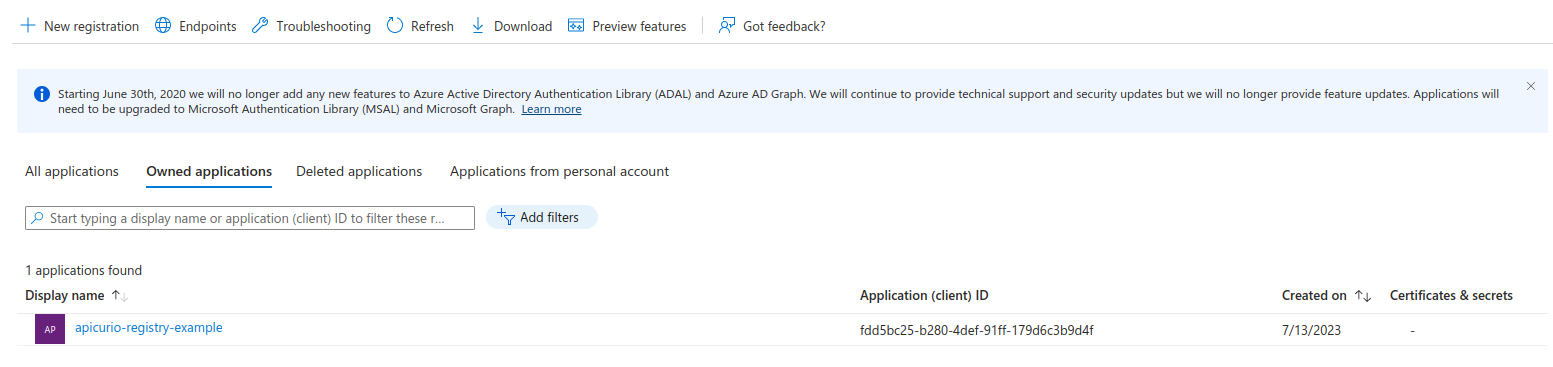
Task: Open Applications from personal account tab
Action: (x=559, y=171)
